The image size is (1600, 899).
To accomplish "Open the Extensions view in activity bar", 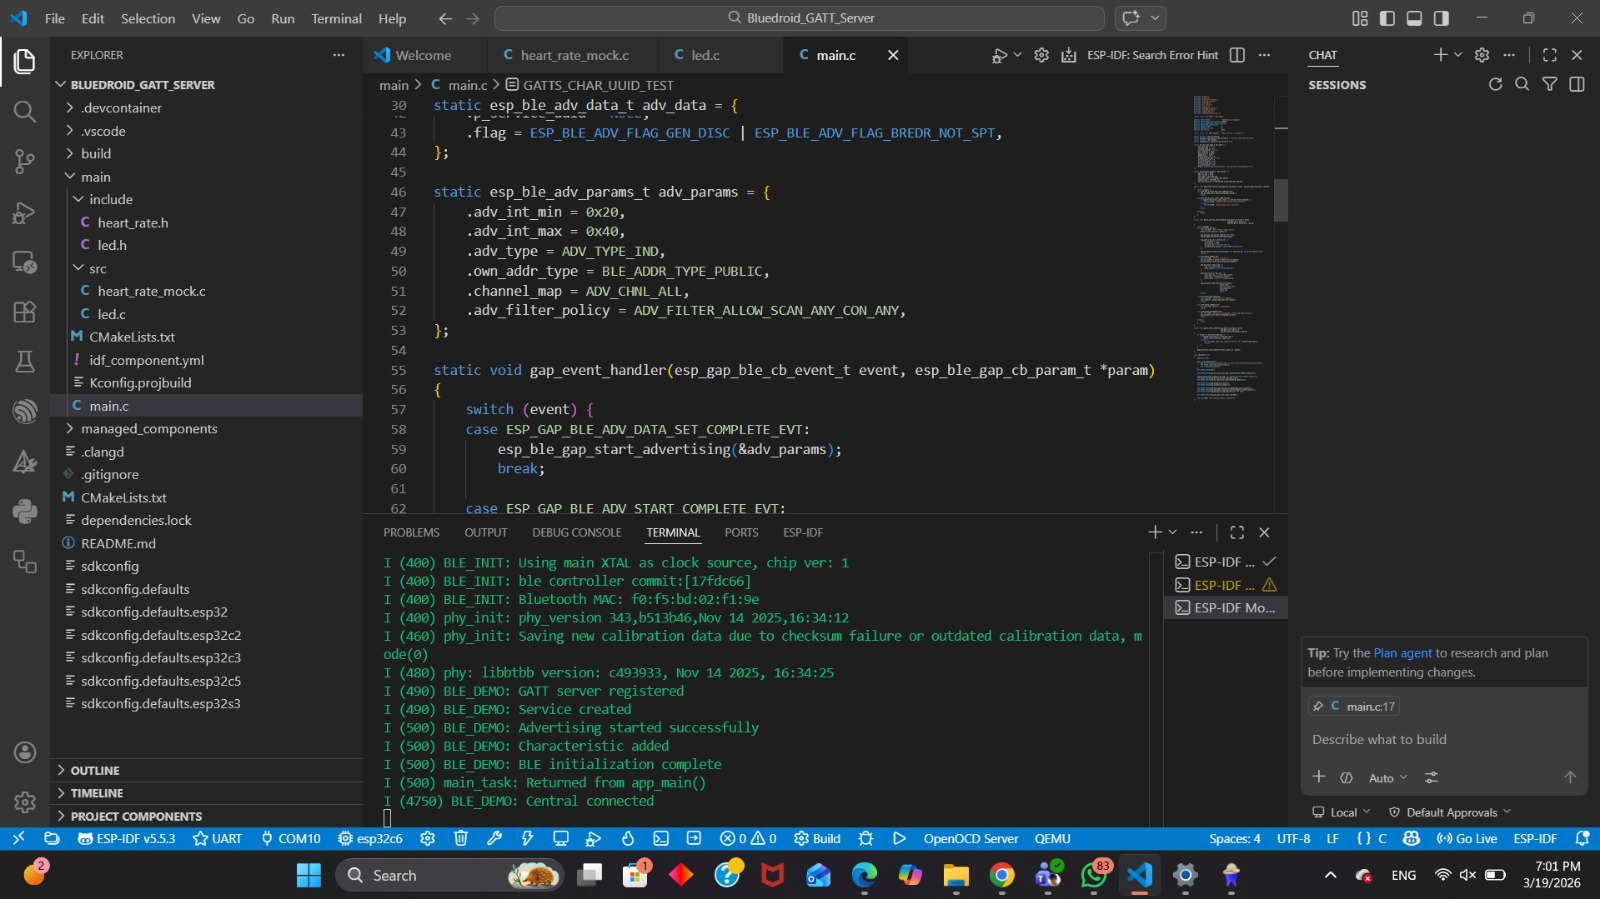I will click(24, 311).
